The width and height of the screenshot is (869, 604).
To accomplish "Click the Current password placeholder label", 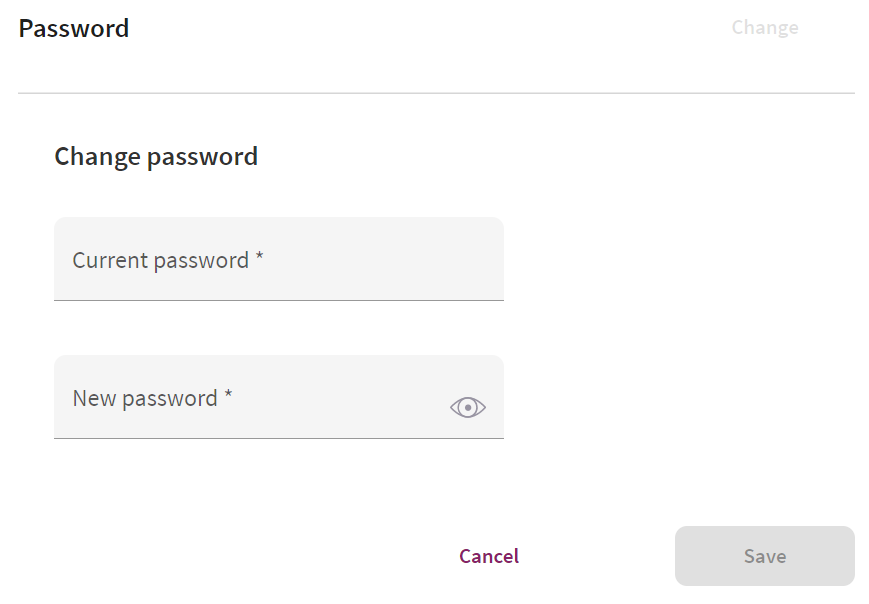I will 161,260.
